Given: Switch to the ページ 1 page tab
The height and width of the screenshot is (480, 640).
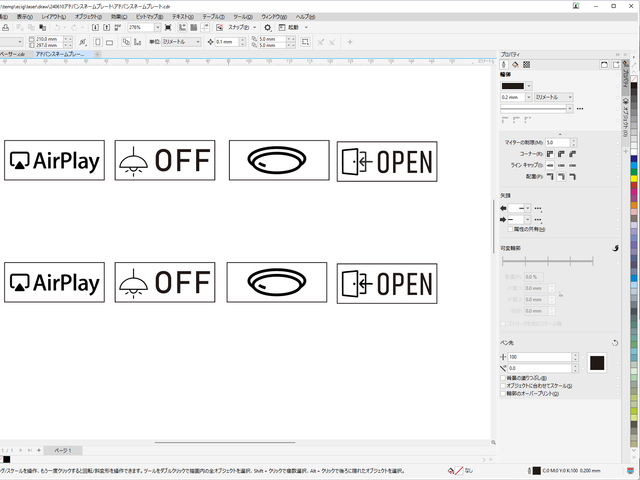Looking at the screenshot, I should tap(62, 451).
